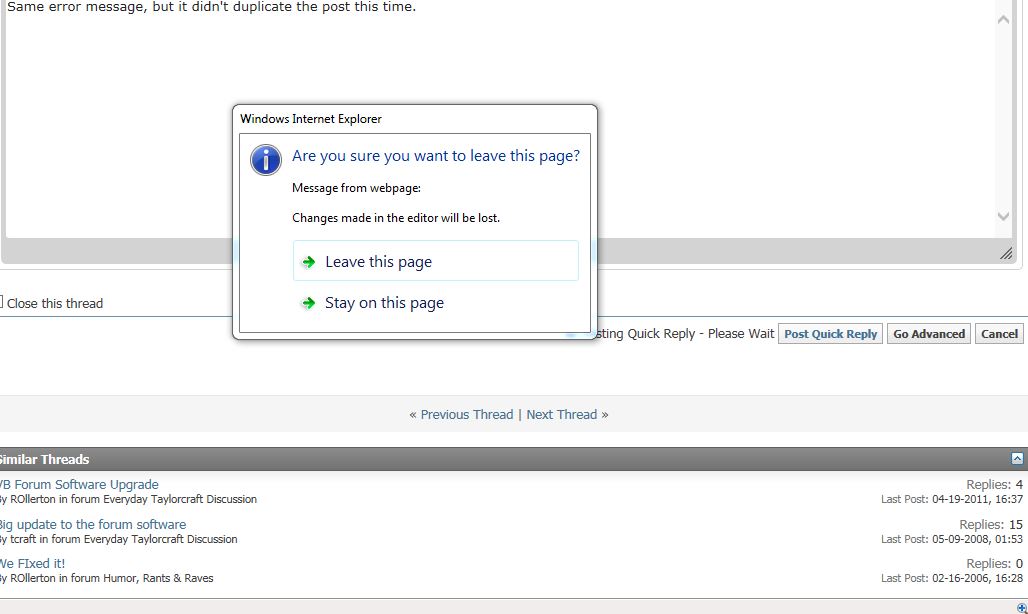The width and height of the screenshot is (1028, 614).
Task: Open VB Forum Software Upgrade thread
Action: pos(79,484)
